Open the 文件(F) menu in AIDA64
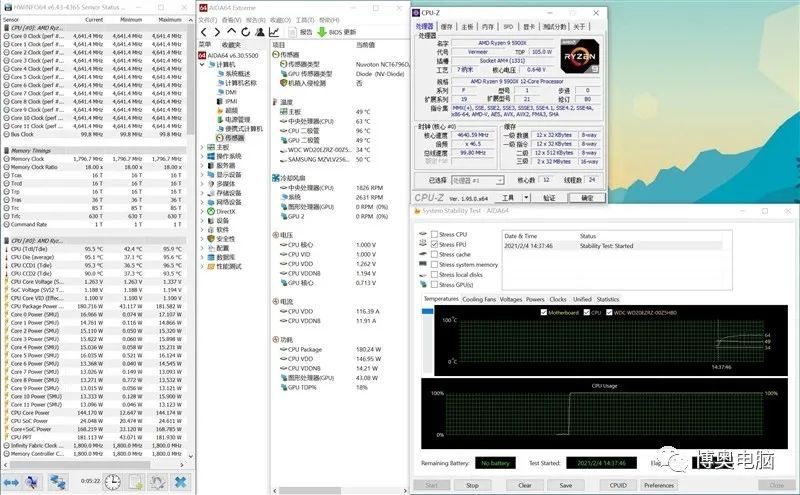This screenshot has width=800, height=495. click(x=207, y=20)
